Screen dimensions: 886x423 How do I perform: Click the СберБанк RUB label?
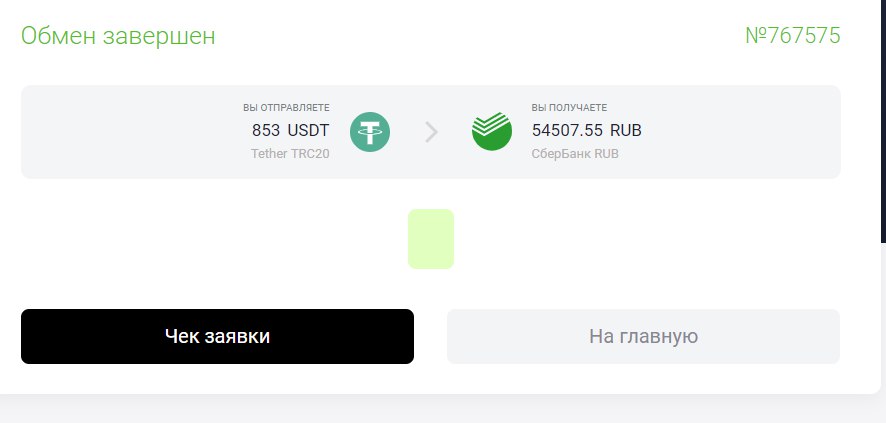575,154
